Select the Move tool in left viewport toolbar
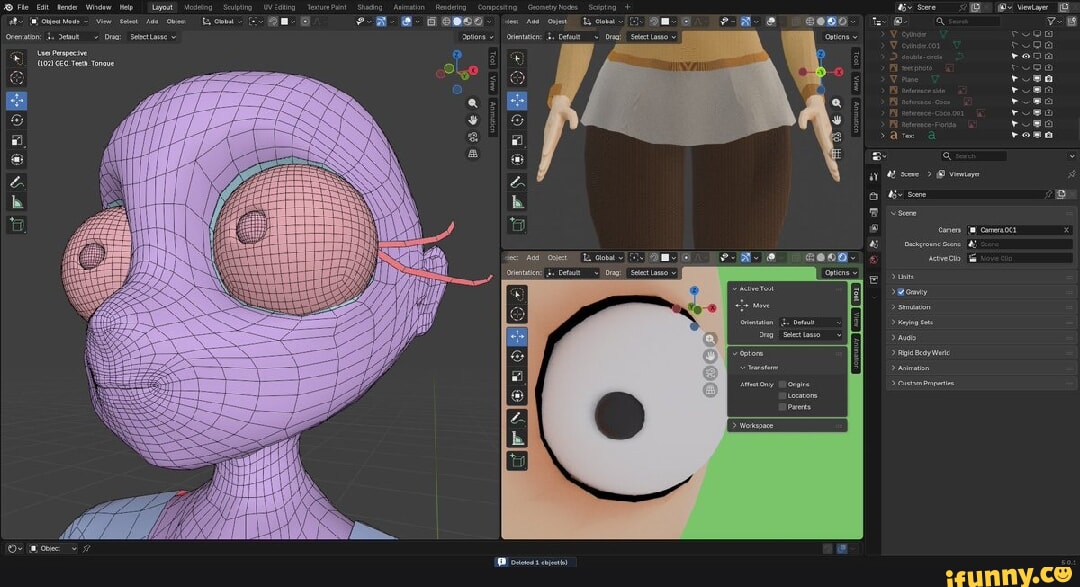The height and width of the screenshot is (587, 1080). coord(17,100)
